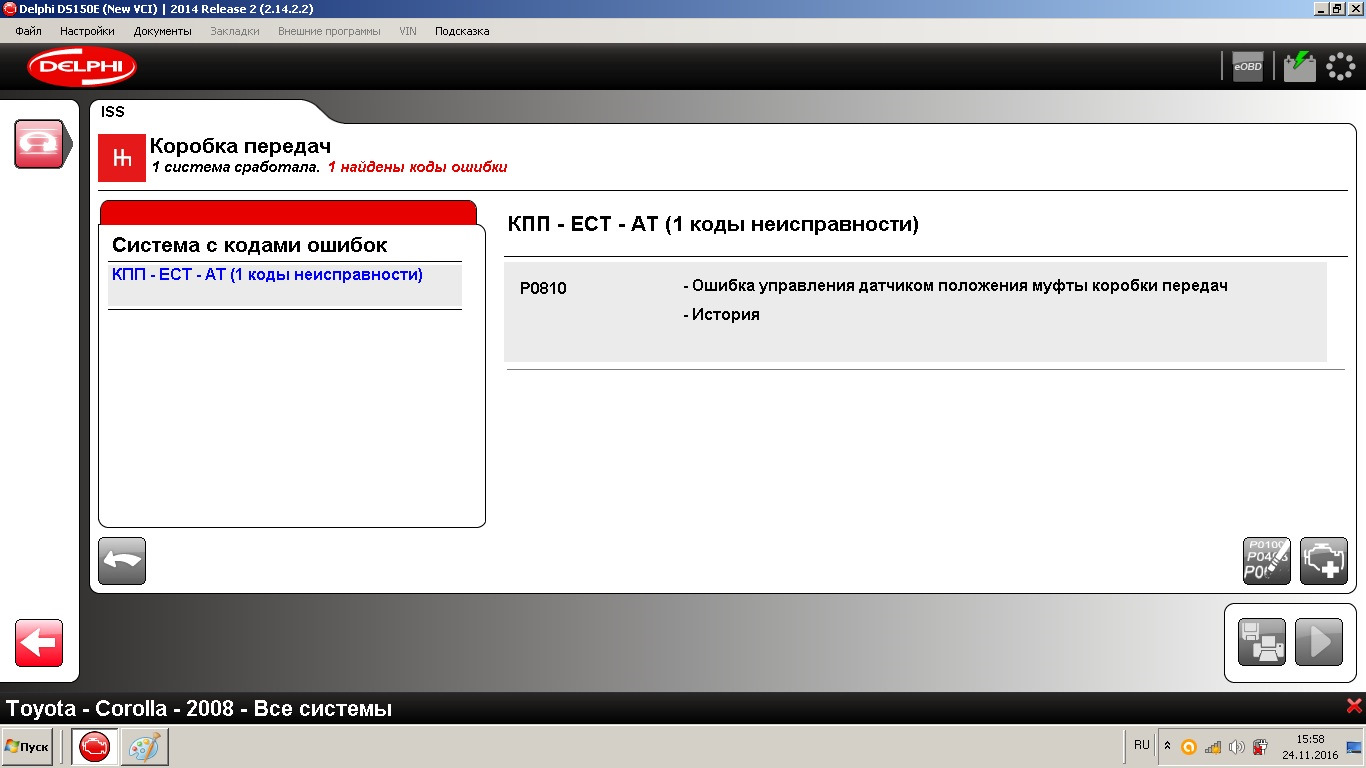The width and height of the screenshot is (1366, 768).
Task: Open Paint from the taskbar
Action: coord(145,747)
